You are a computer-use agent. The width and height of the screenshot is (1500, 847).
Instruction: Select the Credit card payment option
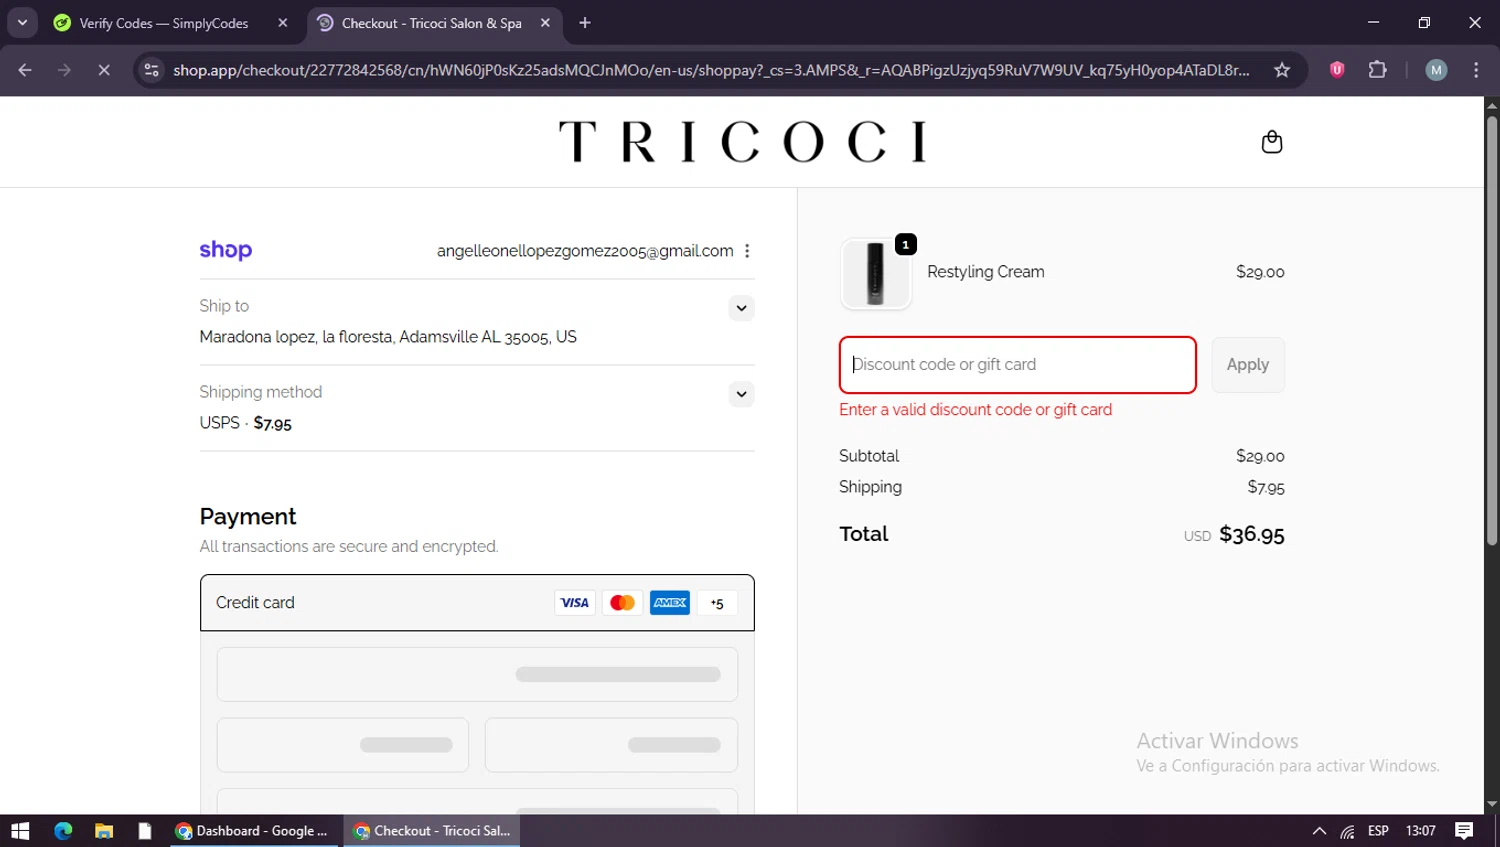477,603
